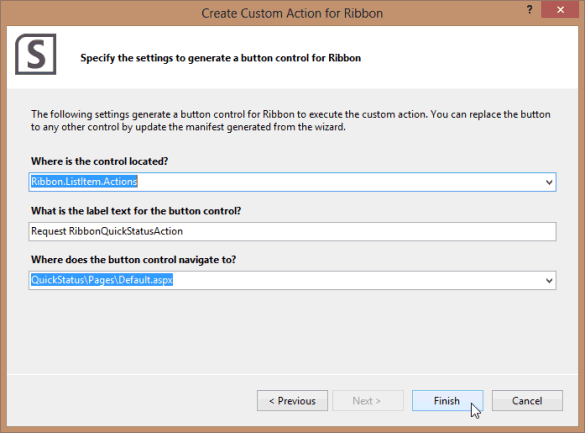Go back with the Previous button
Viewport: 585px width, 433px height.
[292, 401]
